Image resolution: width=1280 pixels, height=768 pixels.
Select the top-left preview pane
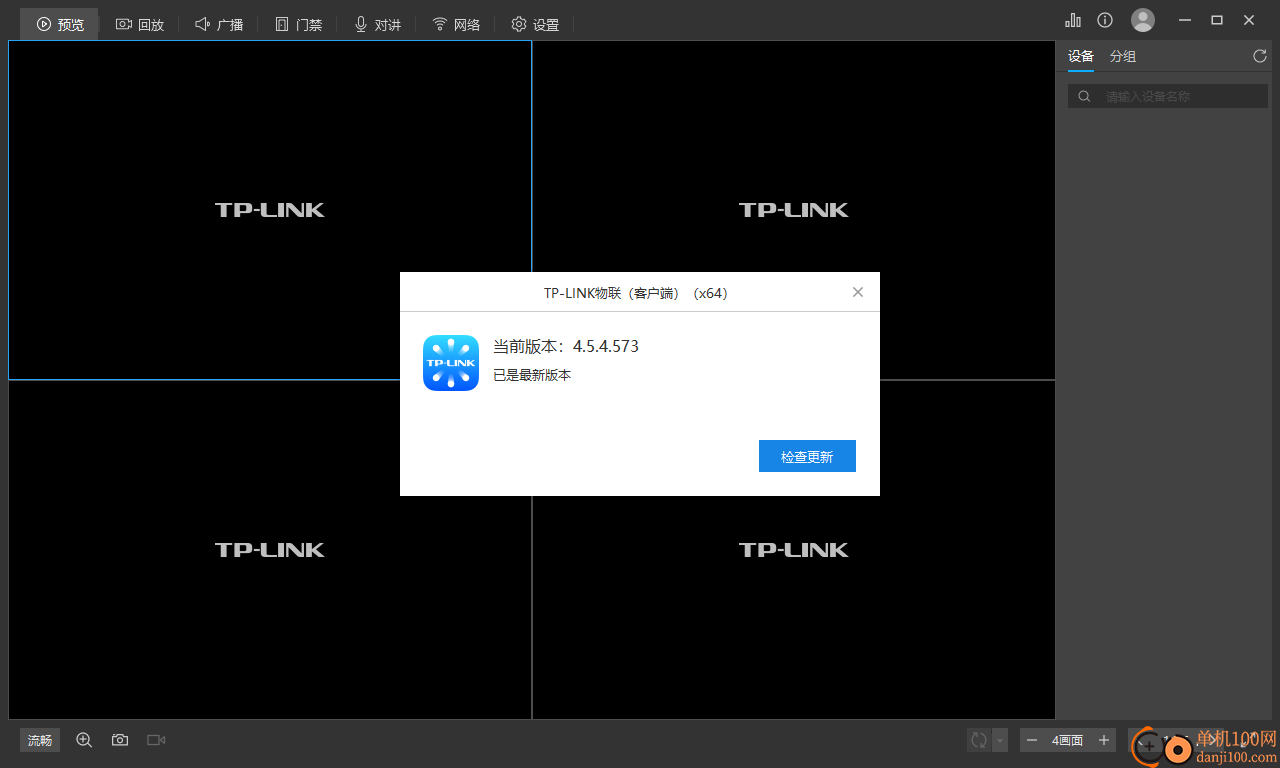(270, 210)
